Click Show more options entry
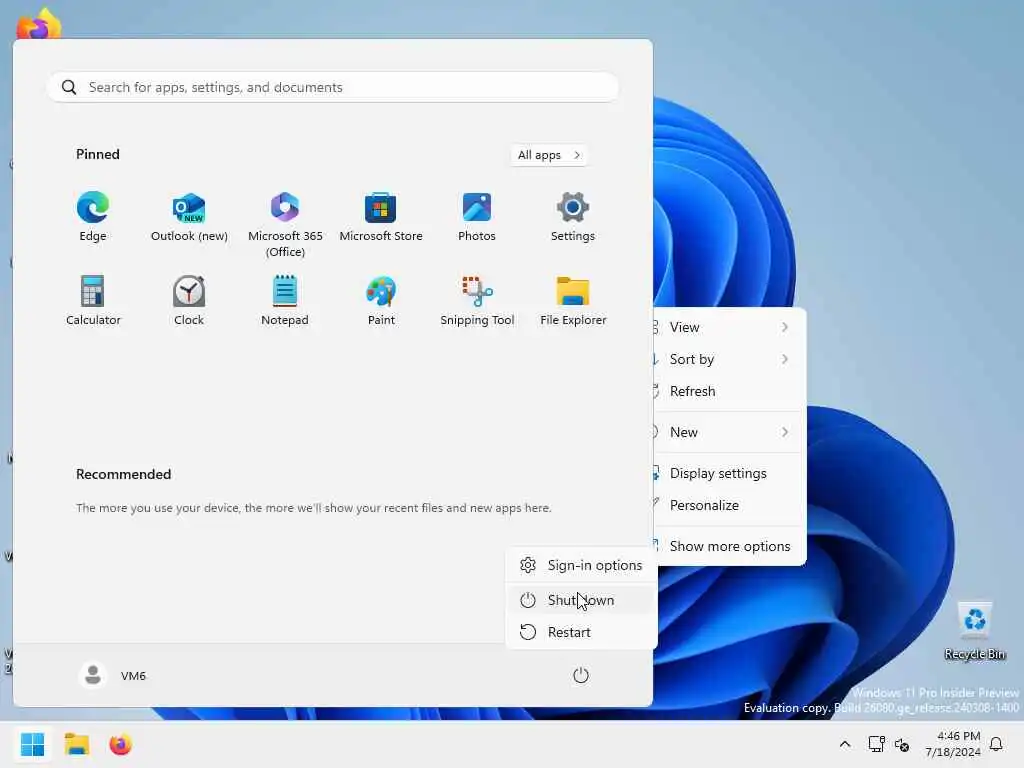 (729, 546)
